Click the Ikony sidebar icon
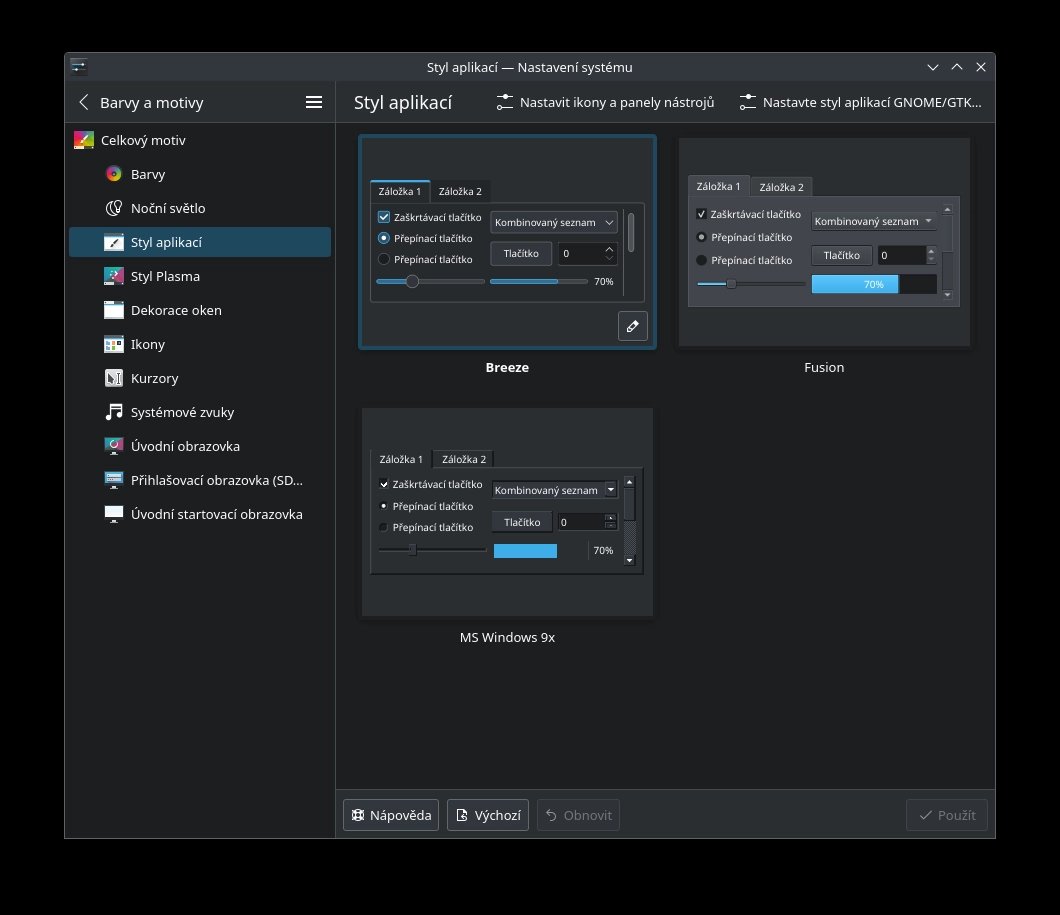Screen dimensions: 1060x915 coord(114,344)
